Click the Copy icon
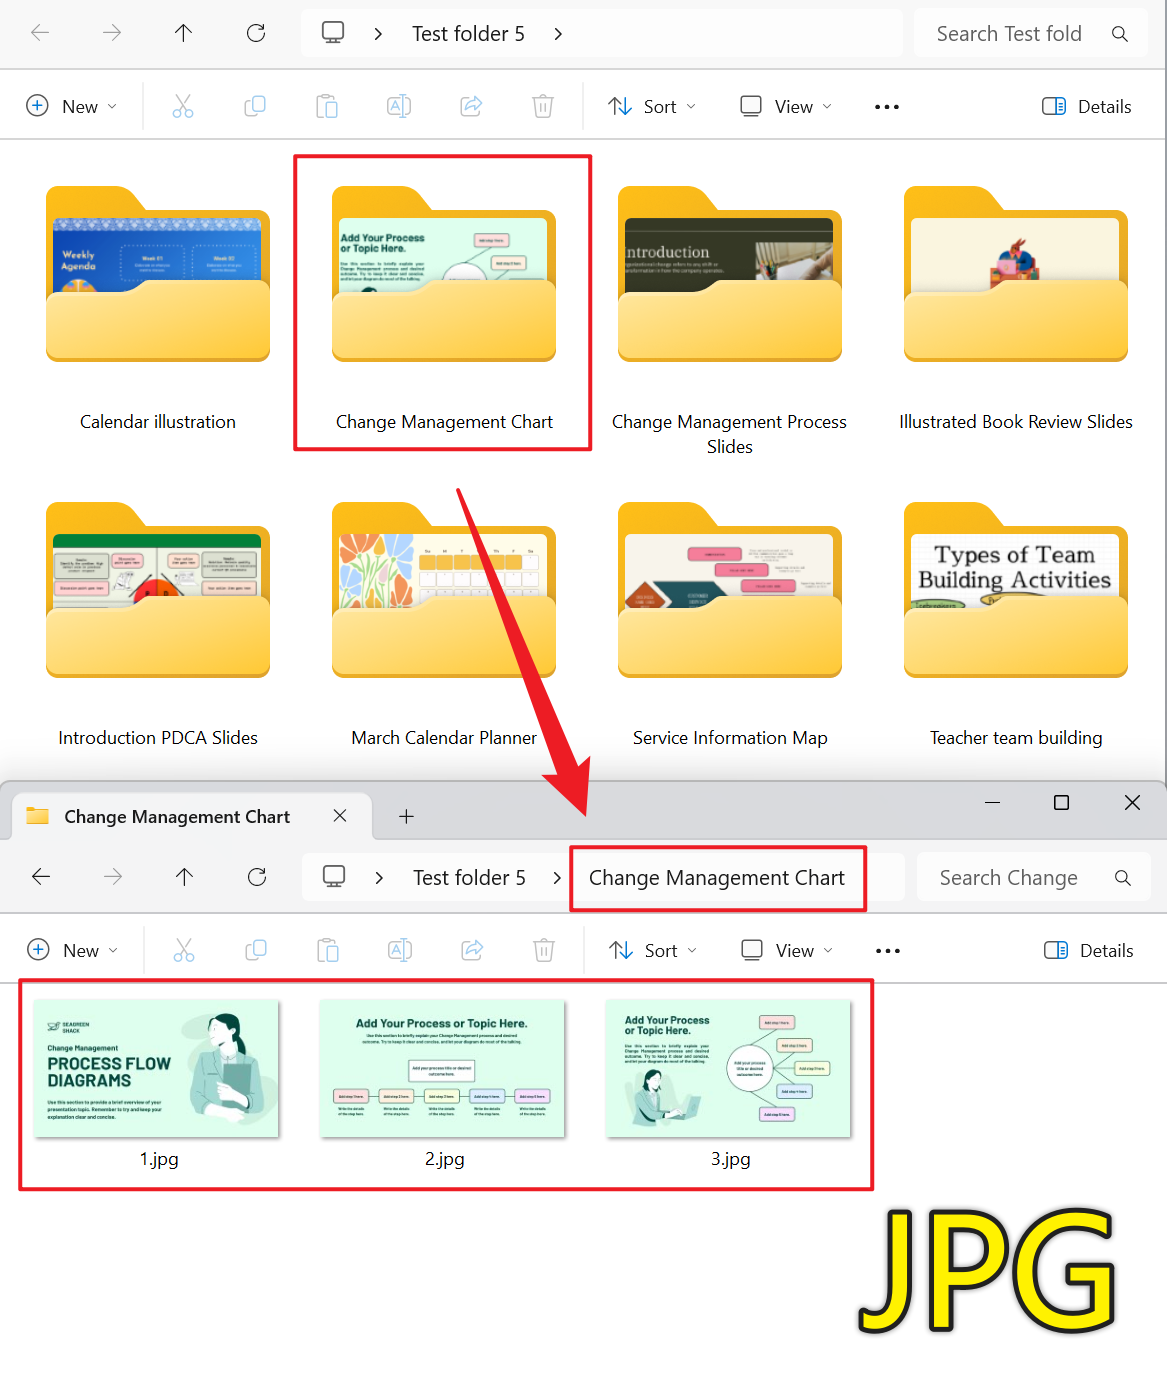The image size is (1167, 1381). coord(255,106)
